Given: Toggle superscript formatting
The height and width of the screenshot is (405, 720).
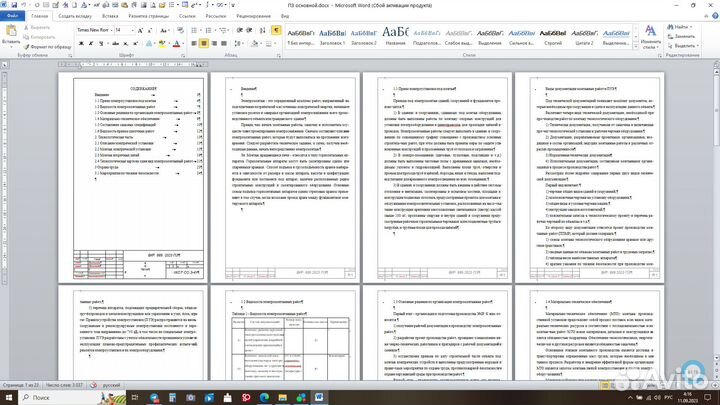Looking at the screenshot, I should [135, 44].
